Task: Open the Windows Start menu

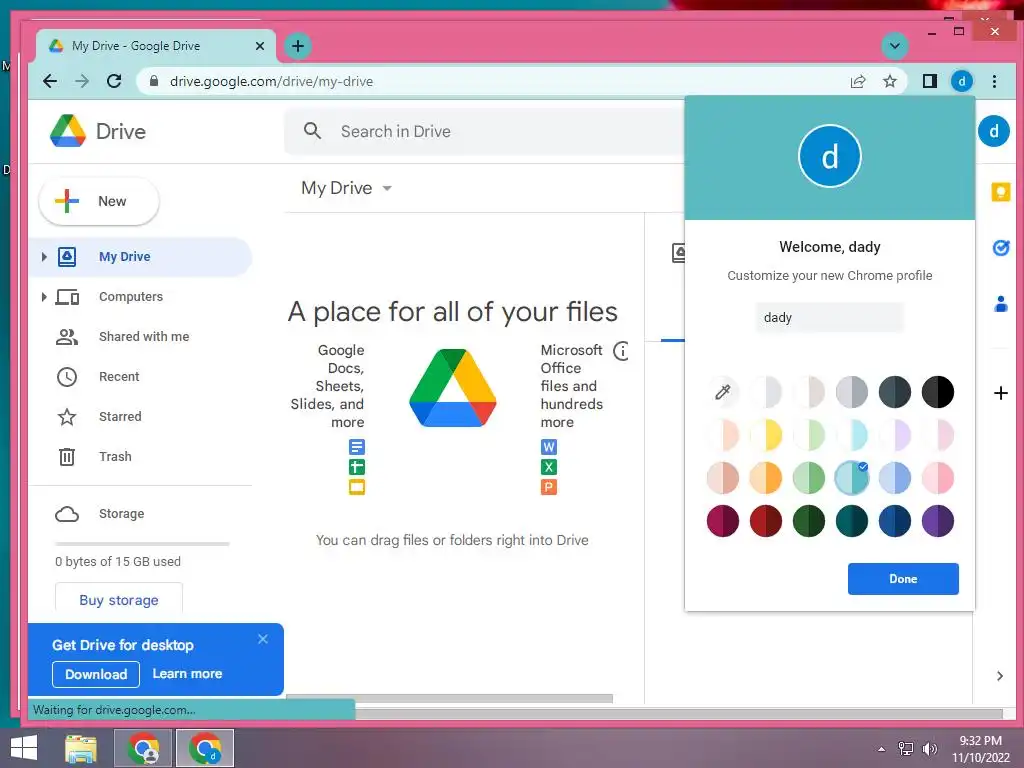Action: pyautogui.click(x=24, y=748)
